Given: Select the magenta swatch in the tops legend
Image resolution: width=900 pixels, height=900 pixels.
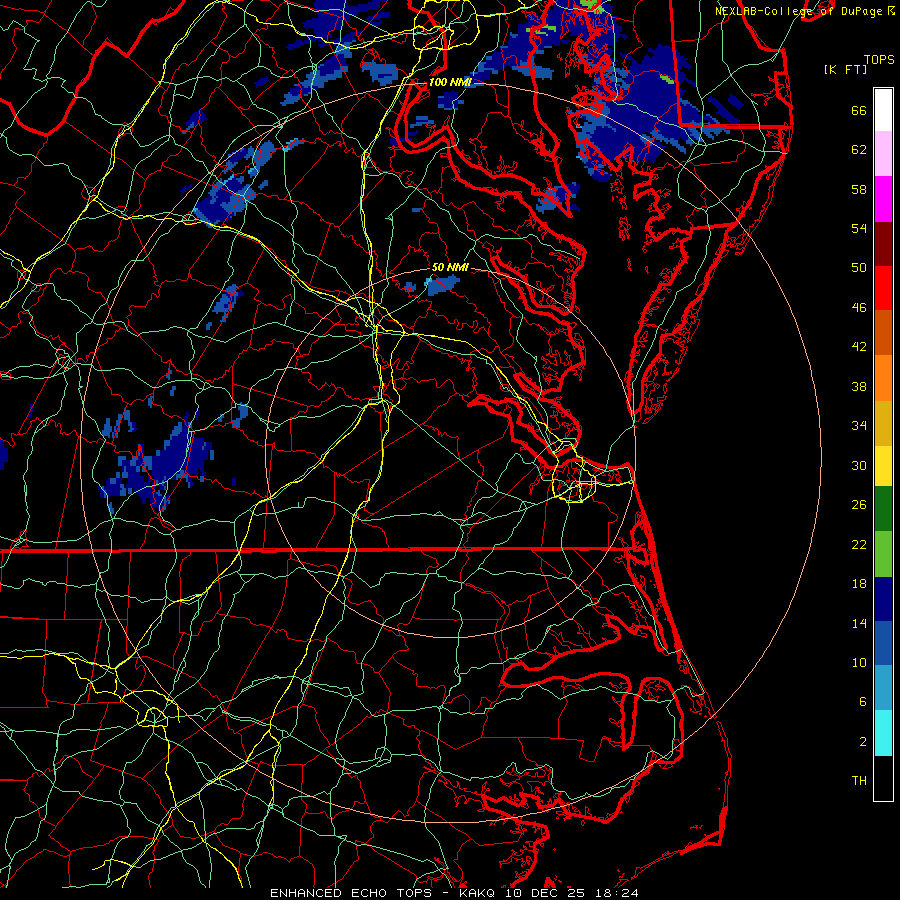Looking at the screenshot, I should tap(883, 199).
